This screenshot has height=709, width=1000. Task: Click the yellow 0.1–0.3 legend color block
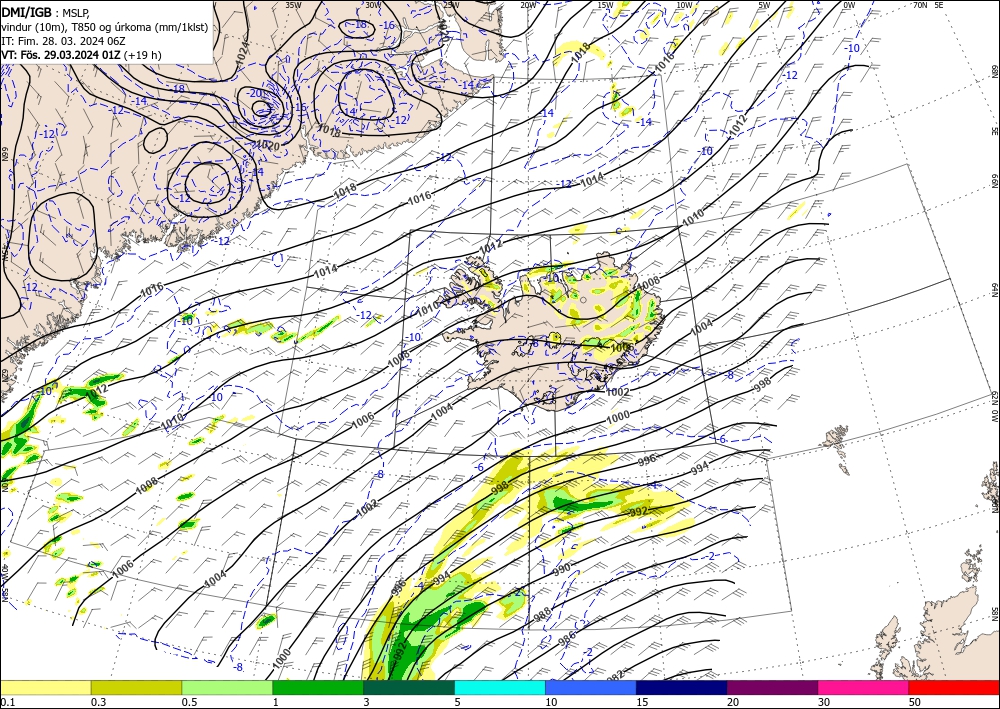45,687
